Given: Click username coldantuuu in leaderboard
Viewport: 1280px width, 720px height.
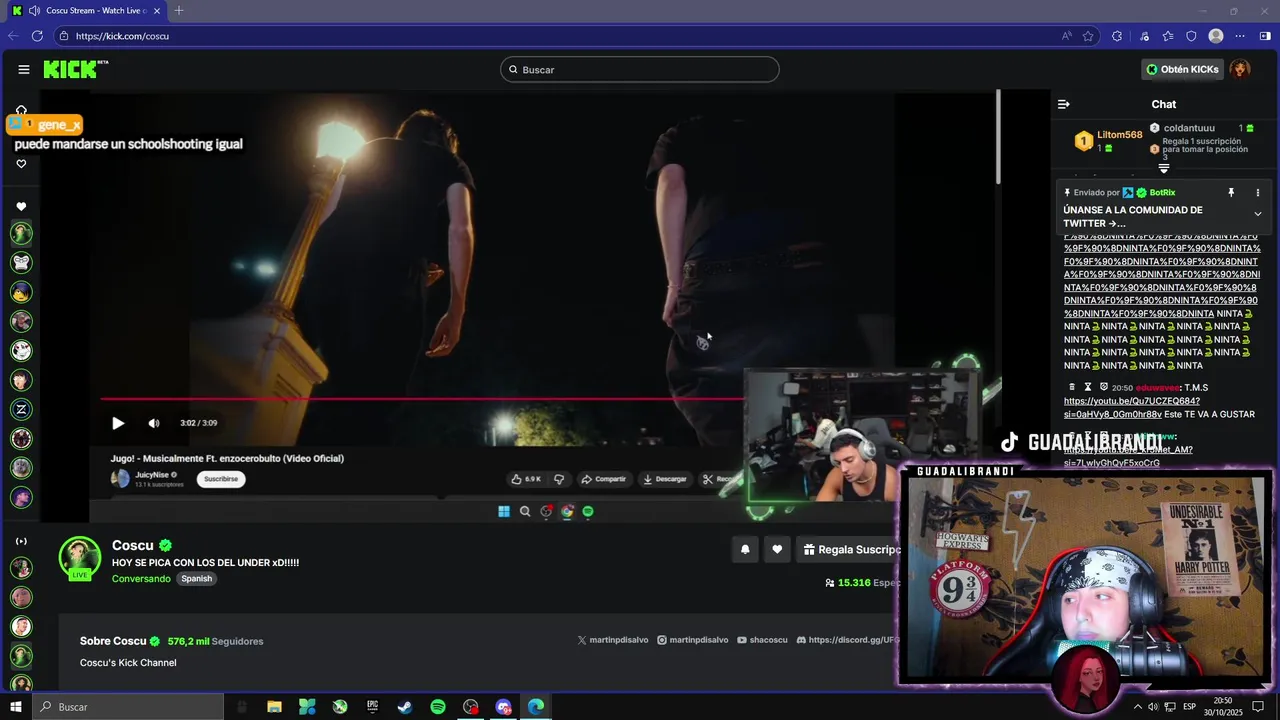Looking at the screenshot, I should [x=1189, y=128].
